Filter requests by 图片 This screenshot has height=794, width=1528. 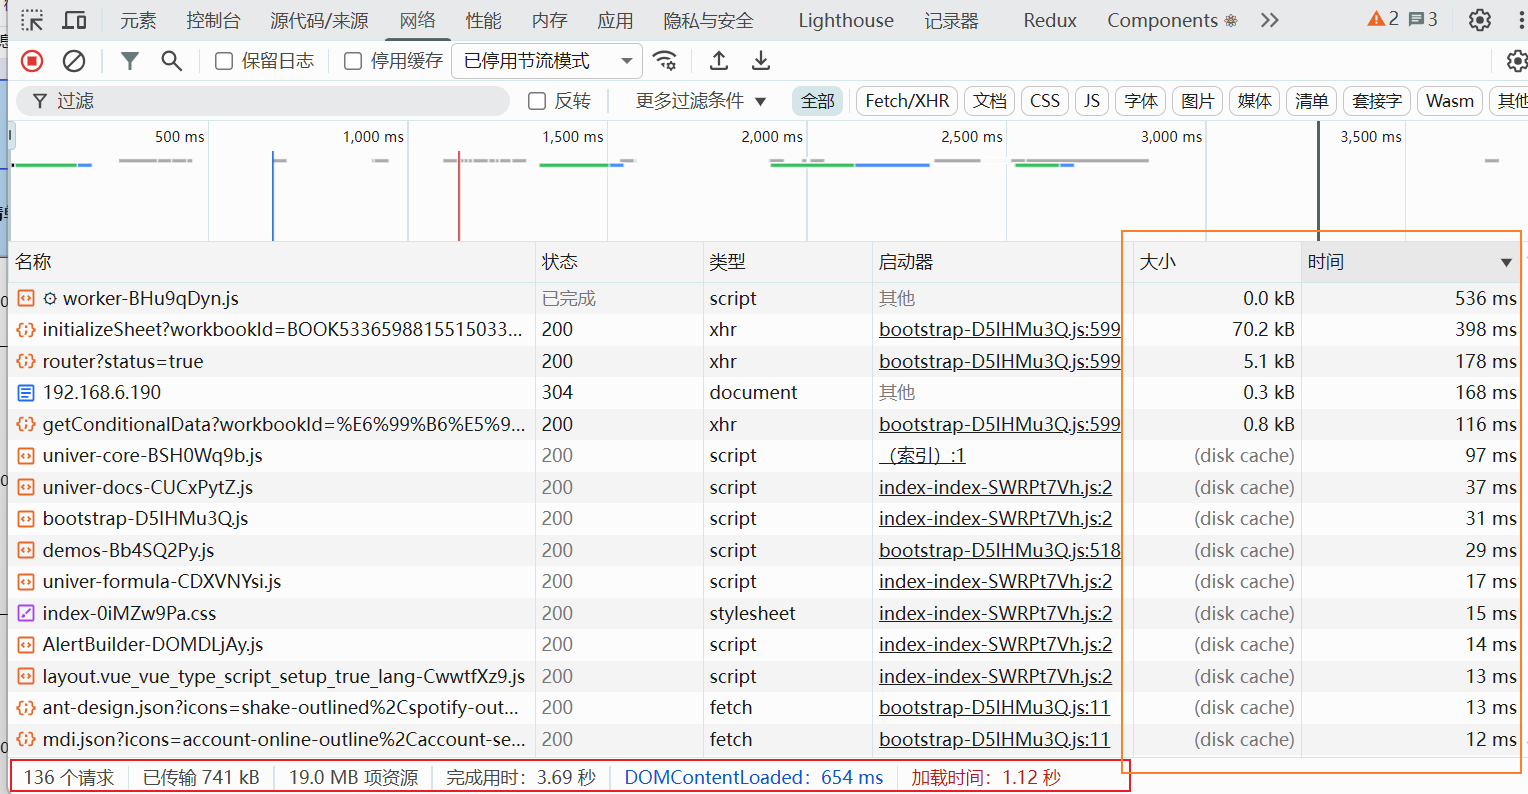pos(1198,101)
